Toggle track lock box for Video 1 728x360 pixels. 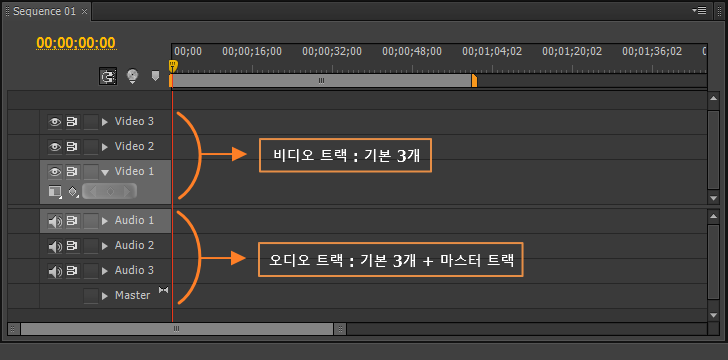click(x=91, y=172)
